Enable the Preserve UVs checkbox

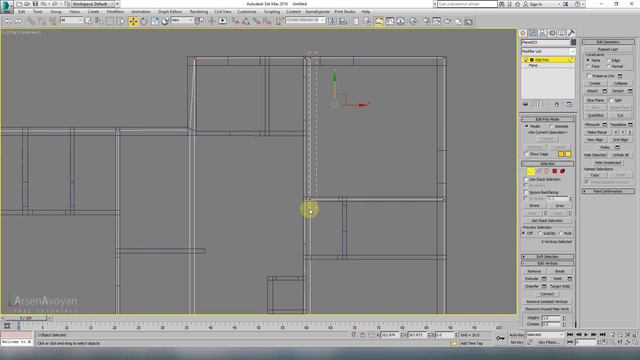pyautogui.click(x=589, y=76)
